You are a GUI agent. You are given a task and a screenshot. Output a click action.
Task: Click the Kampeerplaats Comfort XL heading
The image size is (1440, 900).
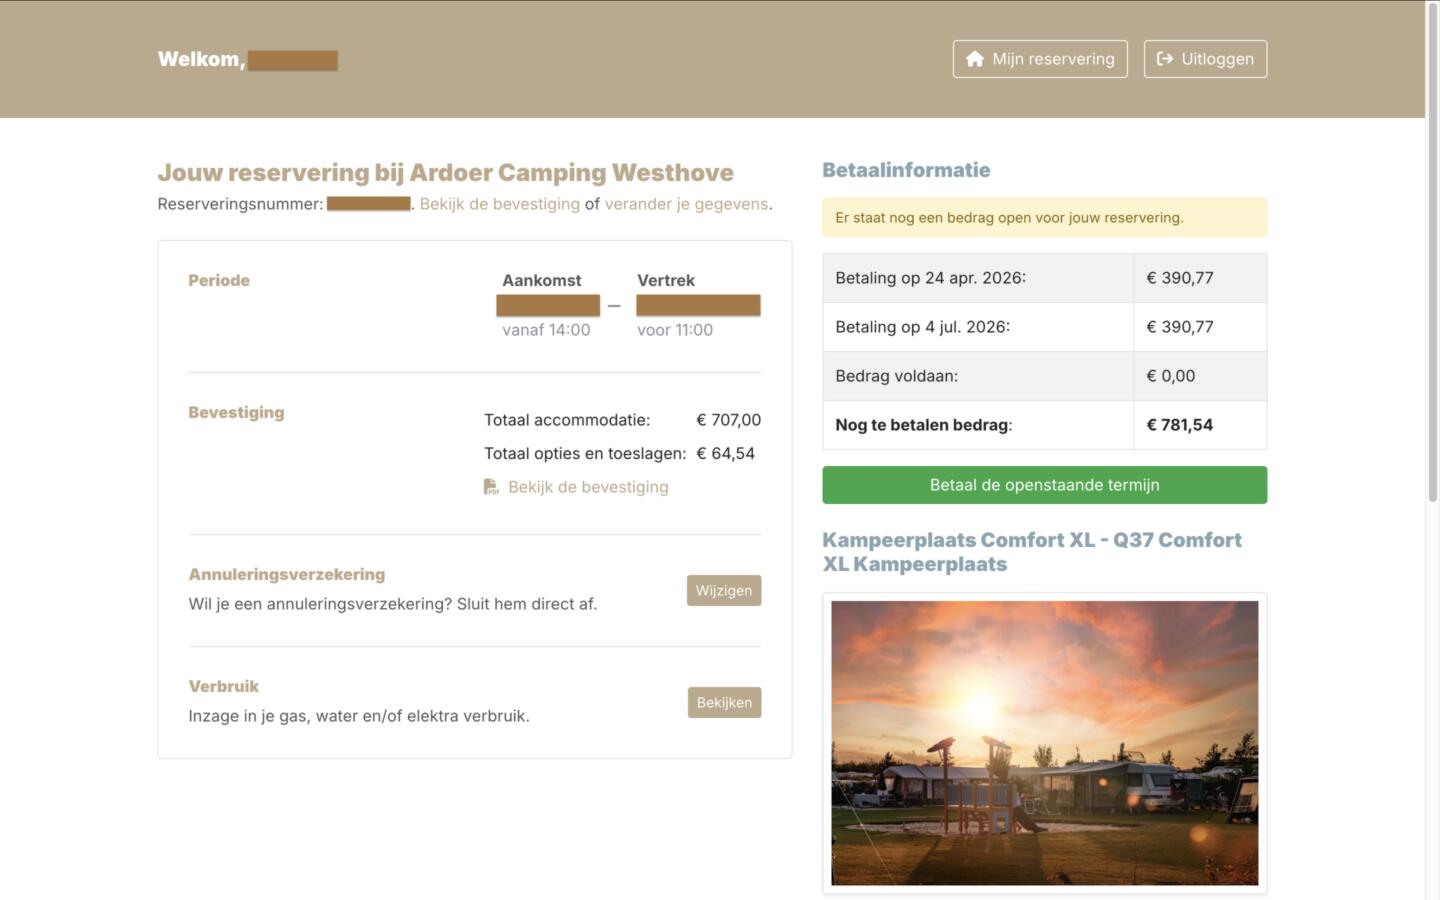tap(1031, 552)
